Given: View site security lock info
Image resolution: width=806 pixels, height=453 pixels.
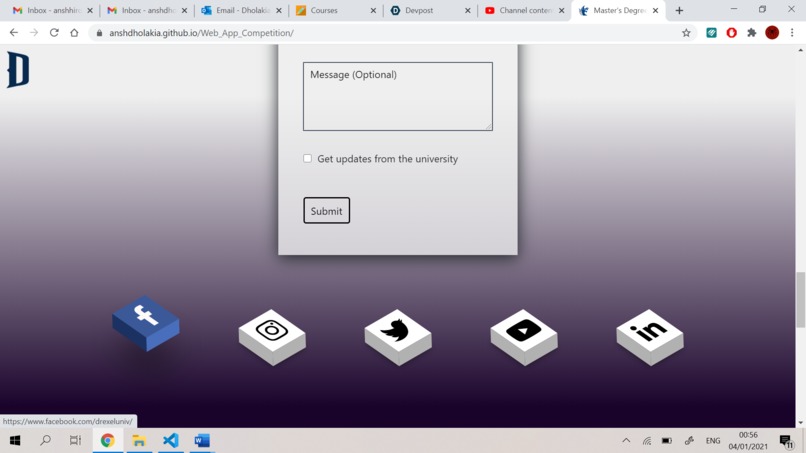Looking at the screenshot, I should (99, 33).
